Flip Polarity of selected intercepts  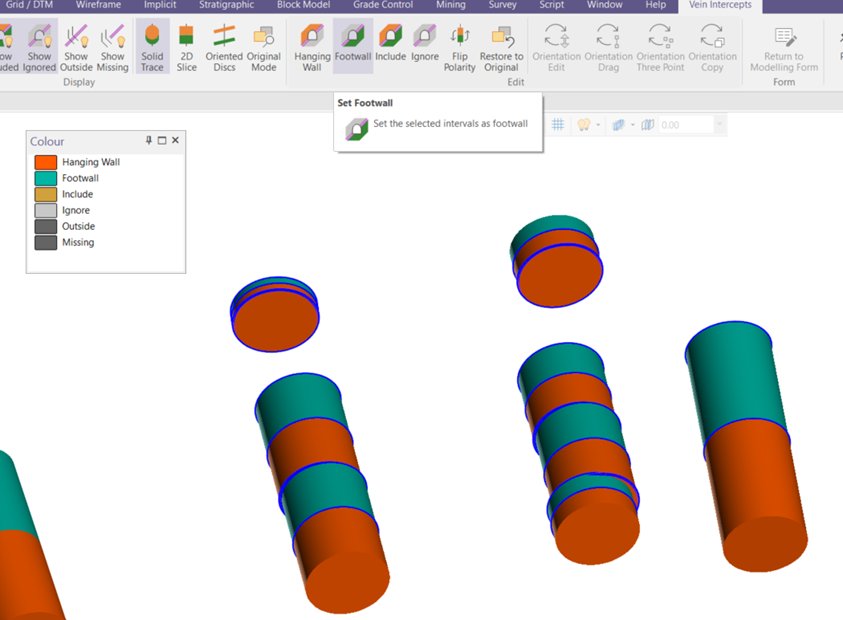pyautogui.click(x=460, y=46)
